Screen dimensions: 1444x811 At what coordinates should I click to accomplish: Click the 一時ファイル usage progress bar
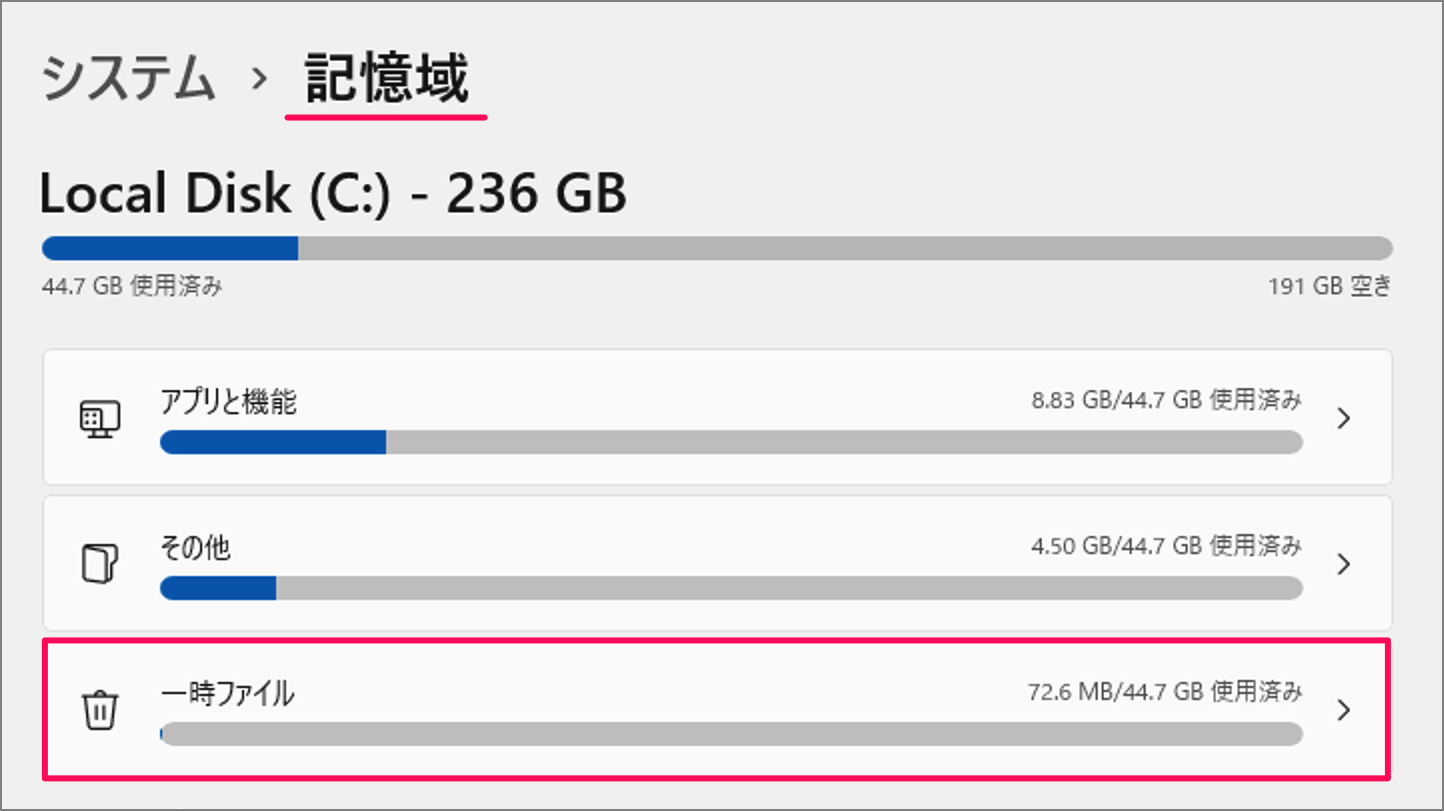[x=730, y=734]
